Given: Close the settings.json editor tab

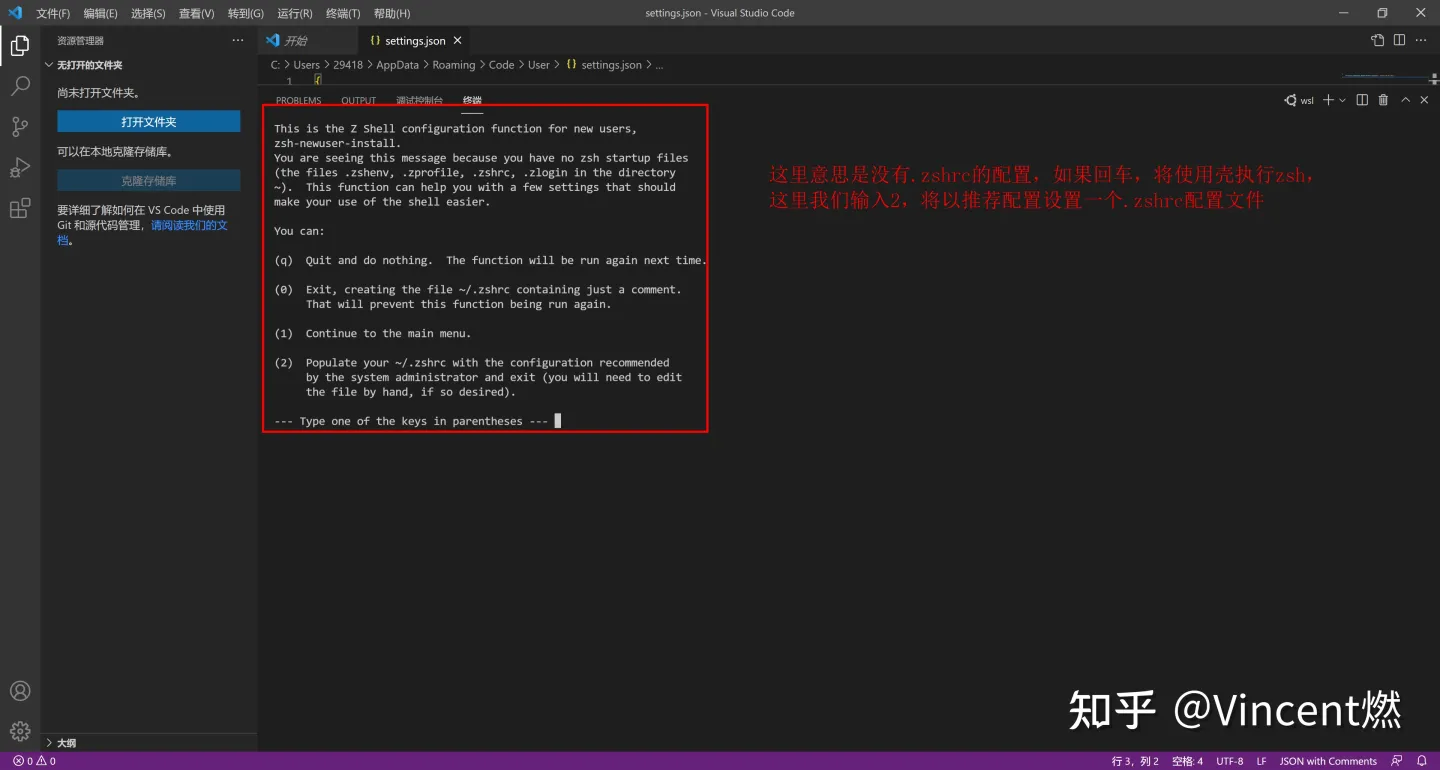Looking at the screenshot, I should click(458, 41).
